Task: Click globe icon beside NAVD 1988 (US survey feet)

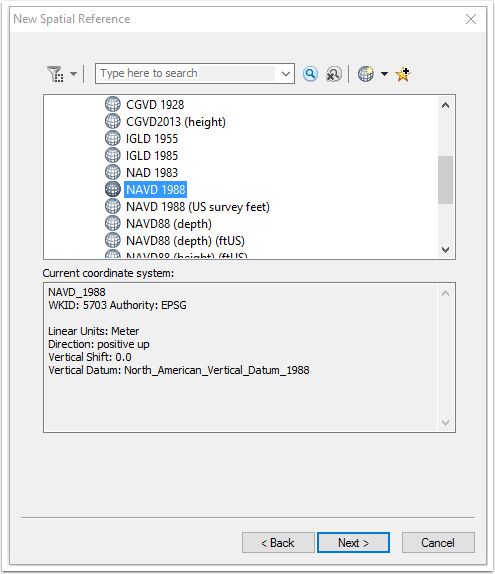Action: coord(113,206)
